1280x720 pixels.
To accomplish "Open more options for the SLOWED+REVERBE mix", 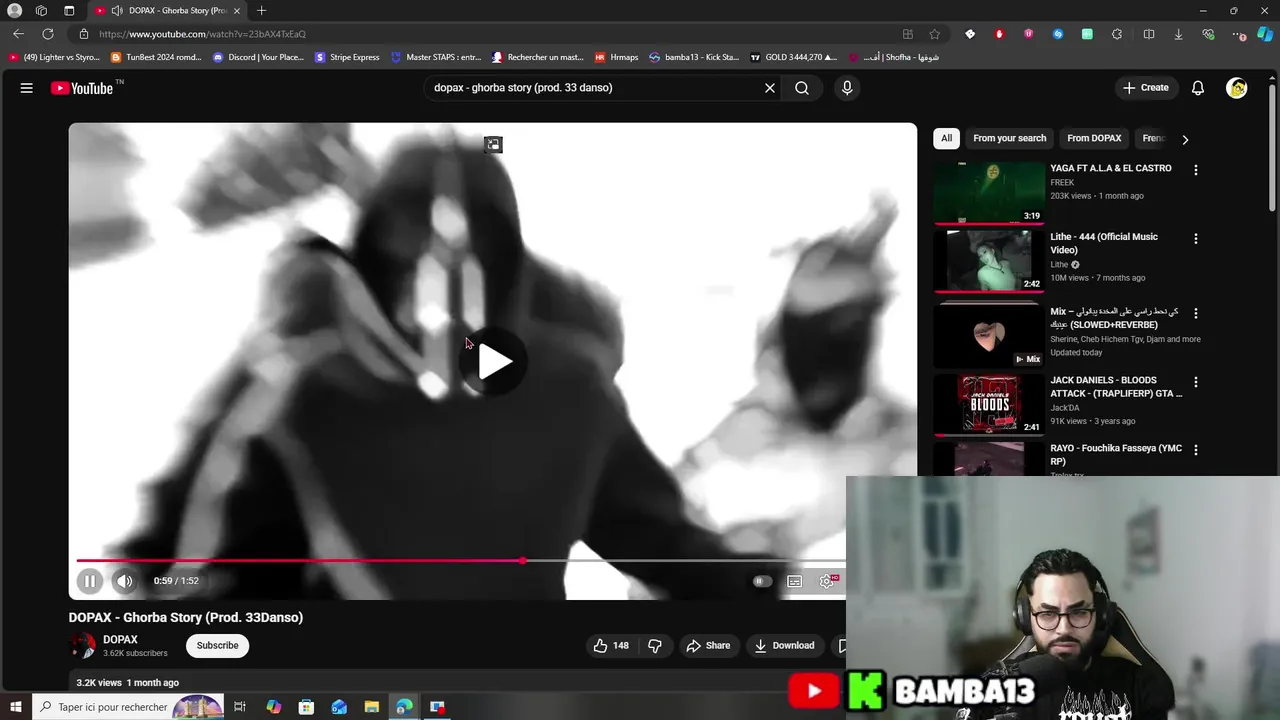I will tap(1195, 313).
